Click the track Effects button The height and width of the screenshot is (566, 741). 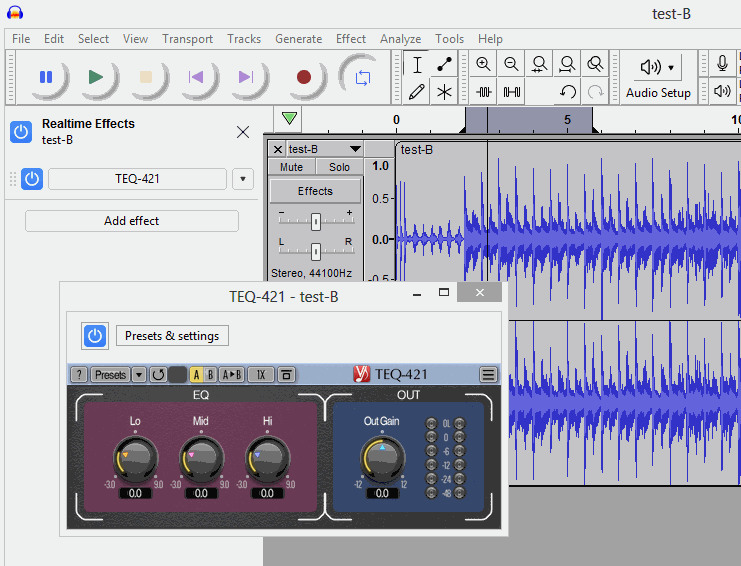tap(315, 191)
